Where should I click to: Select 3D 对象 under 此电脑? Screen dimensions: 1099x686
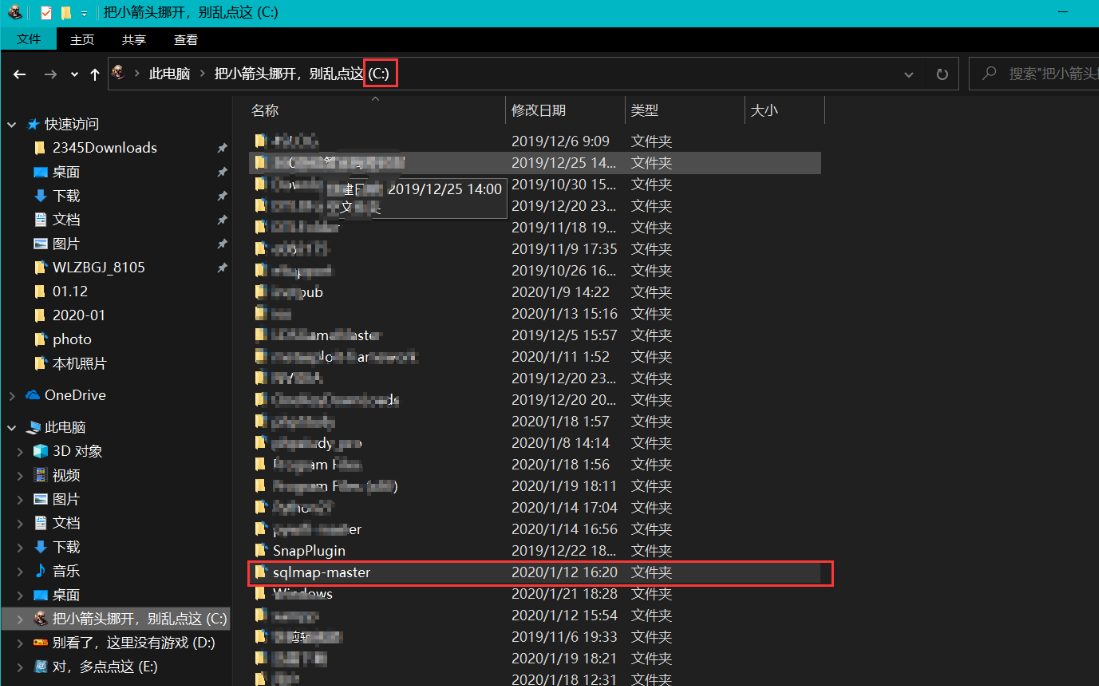(x=77, y=451)
